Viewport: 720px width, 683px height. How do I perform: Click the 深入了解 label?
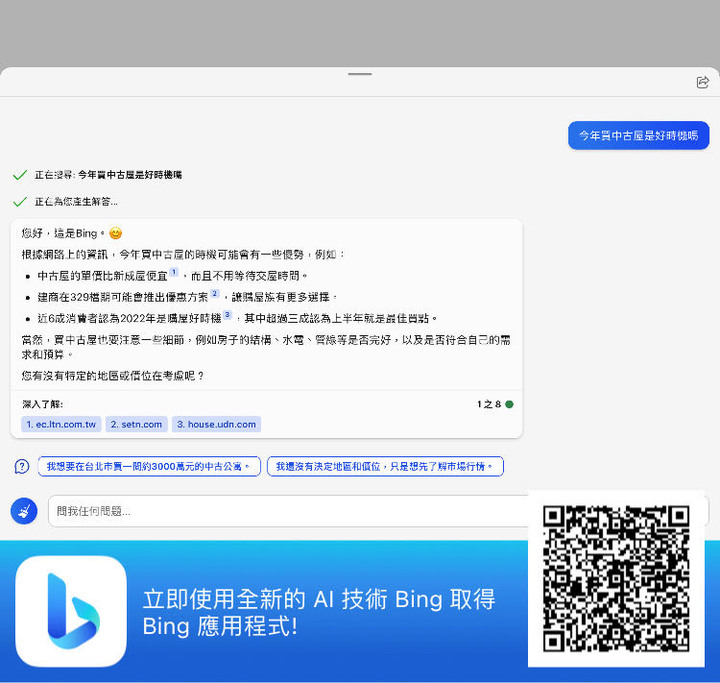point(43,404)
